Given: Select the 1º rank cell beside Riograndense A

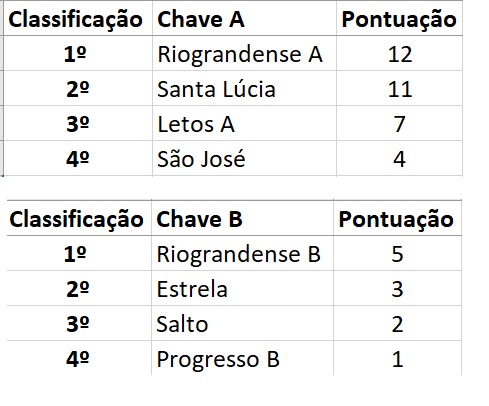Looking at the screenshot, I should pyautogui.click(x=78, y=53).
